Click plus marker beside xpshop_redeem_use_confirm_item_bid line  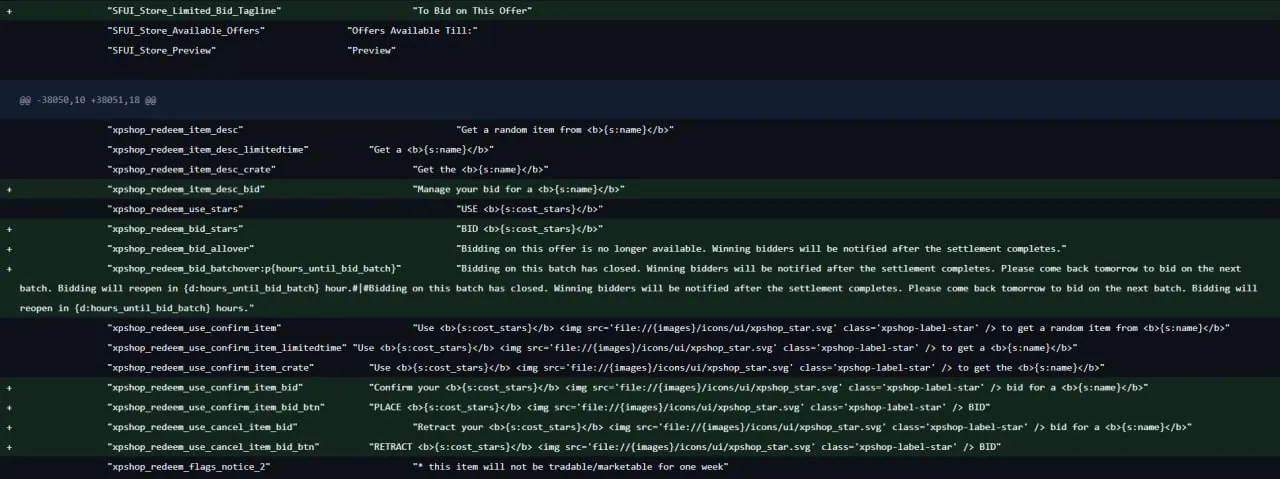10,387
